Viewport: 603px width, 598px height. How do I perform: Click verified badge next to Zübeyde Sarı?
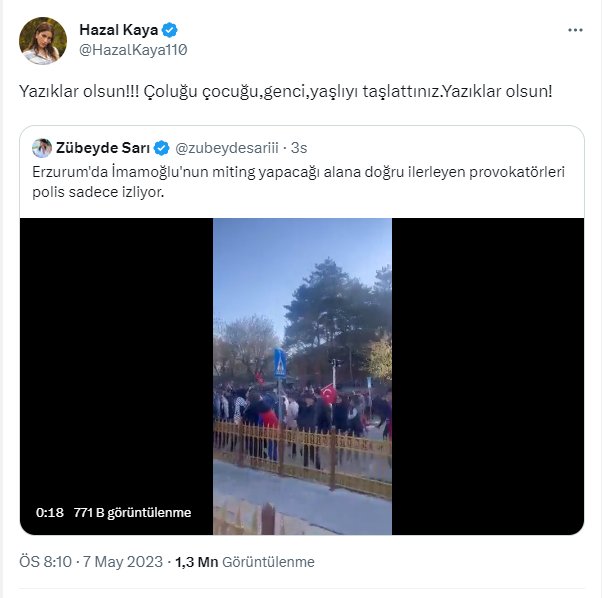[162, 148]
